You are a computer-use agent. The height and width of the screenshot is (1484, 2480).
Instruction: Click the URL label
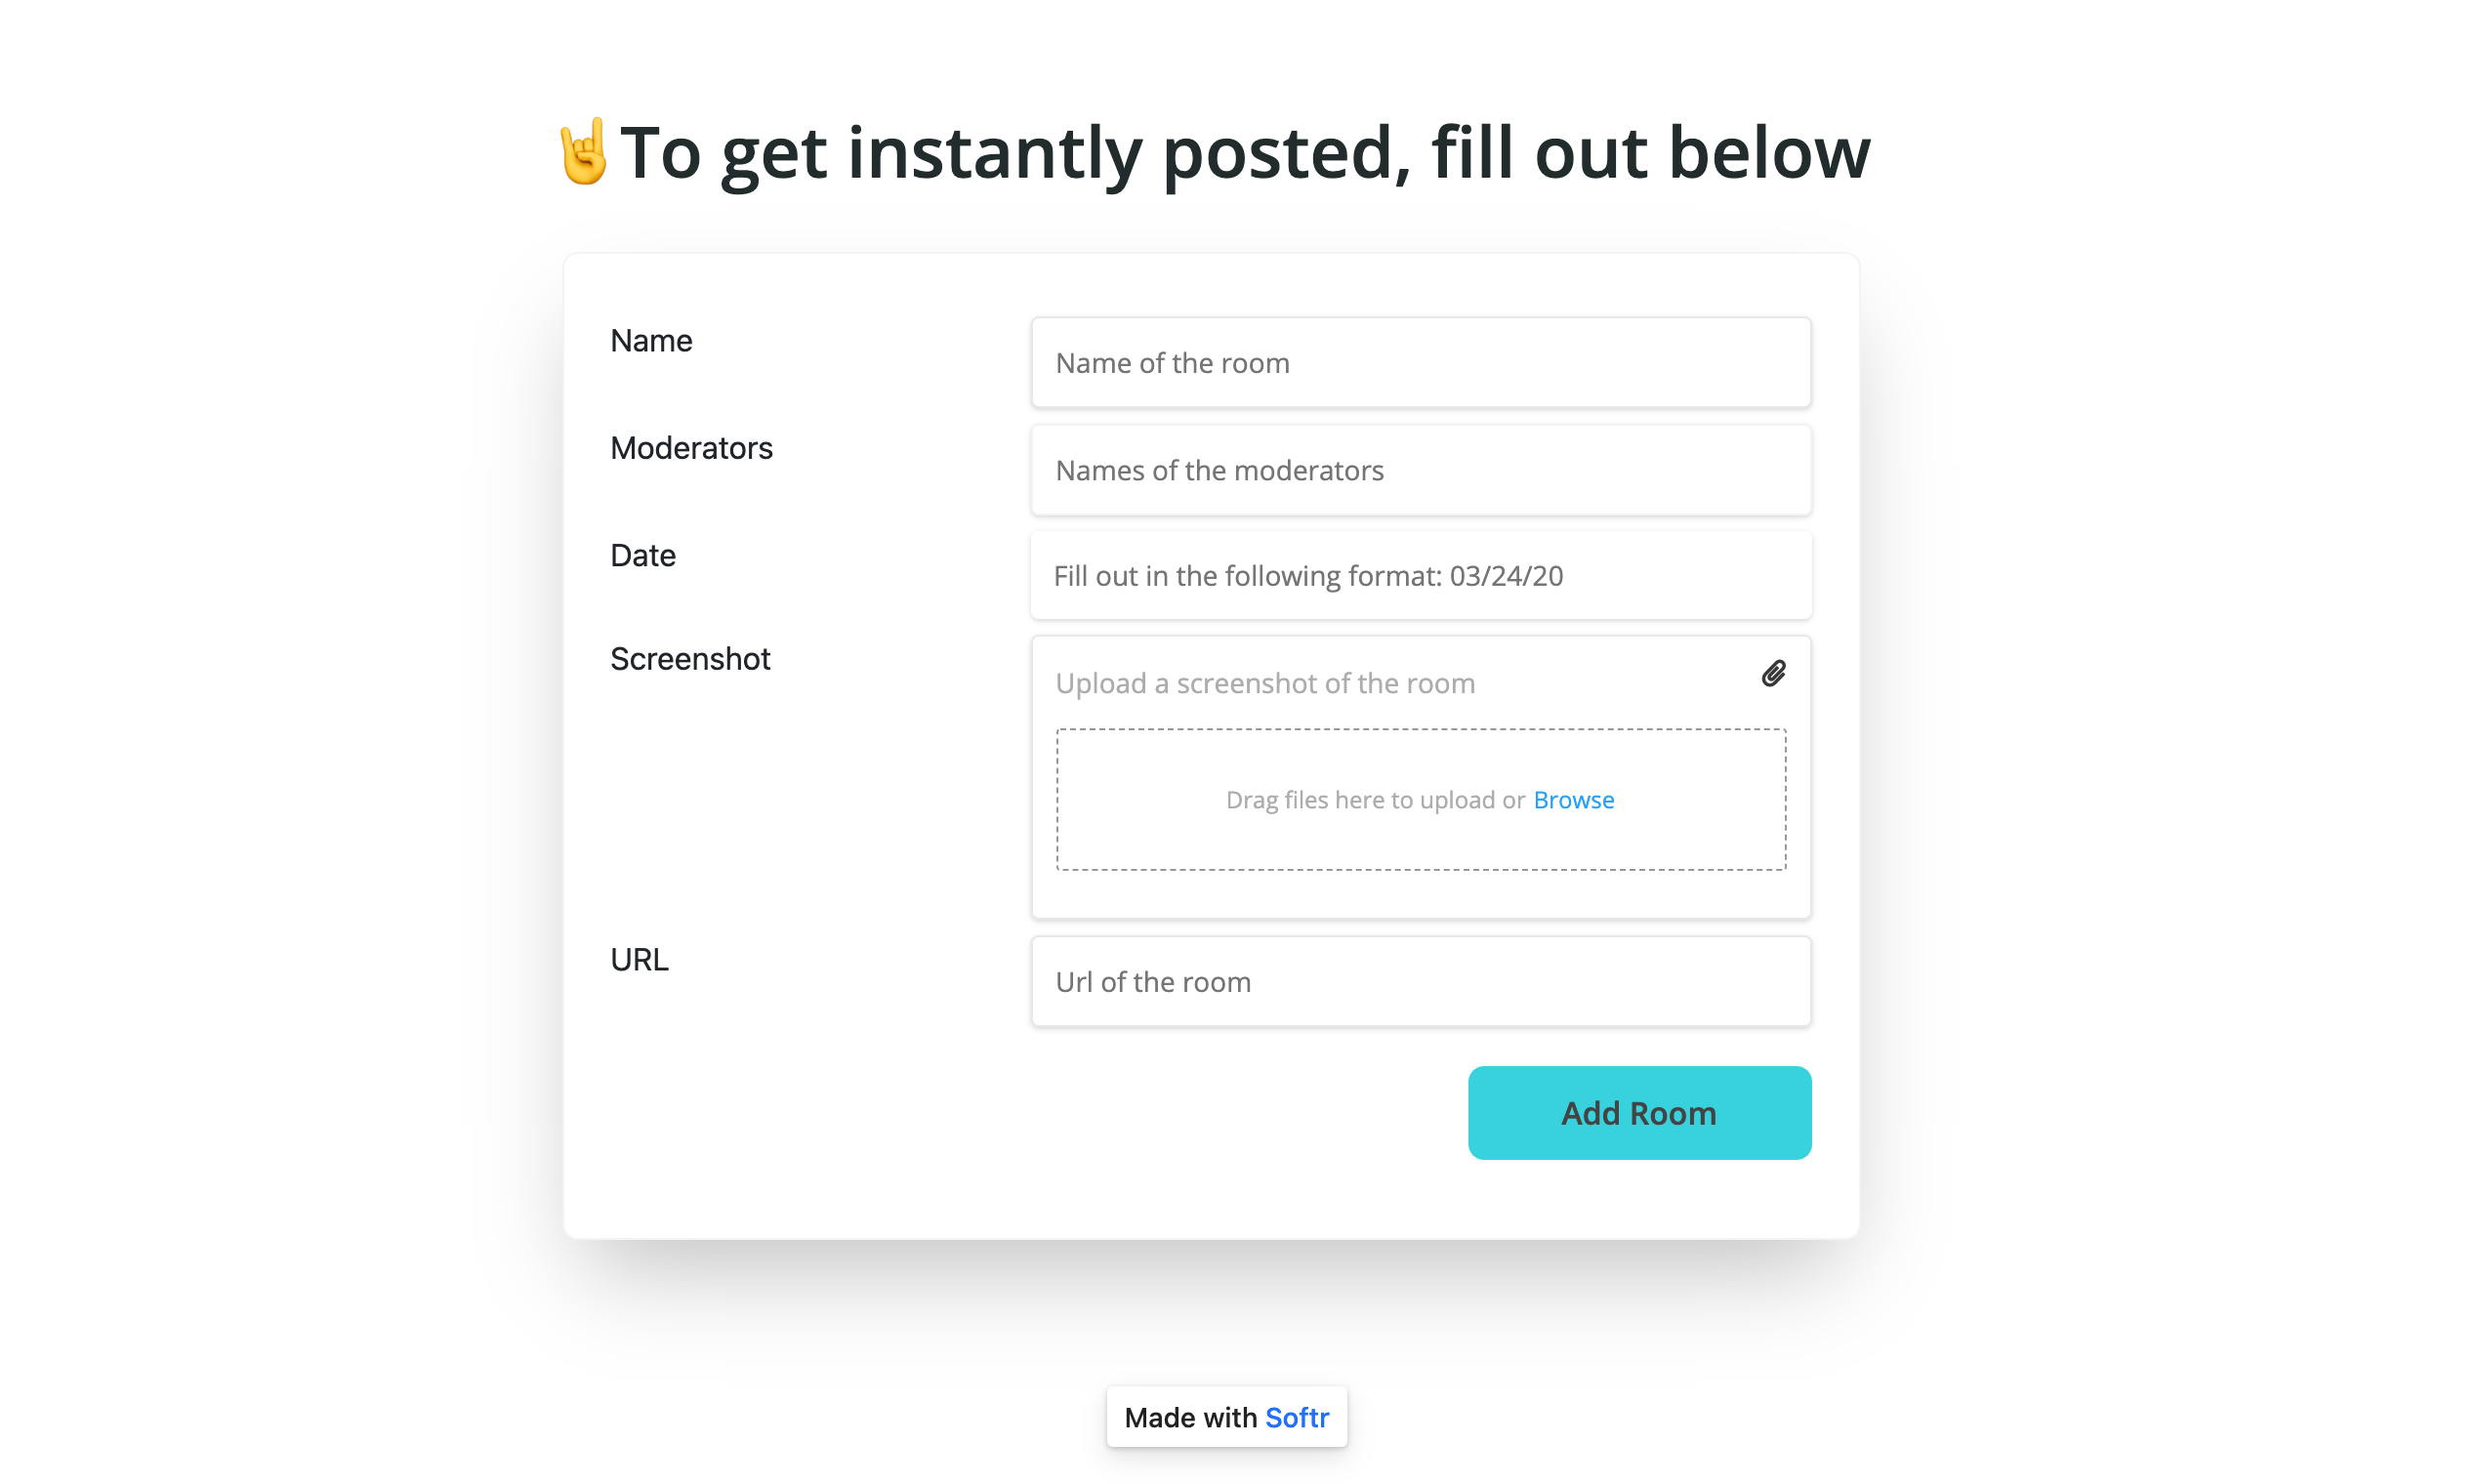pos(638,959)
